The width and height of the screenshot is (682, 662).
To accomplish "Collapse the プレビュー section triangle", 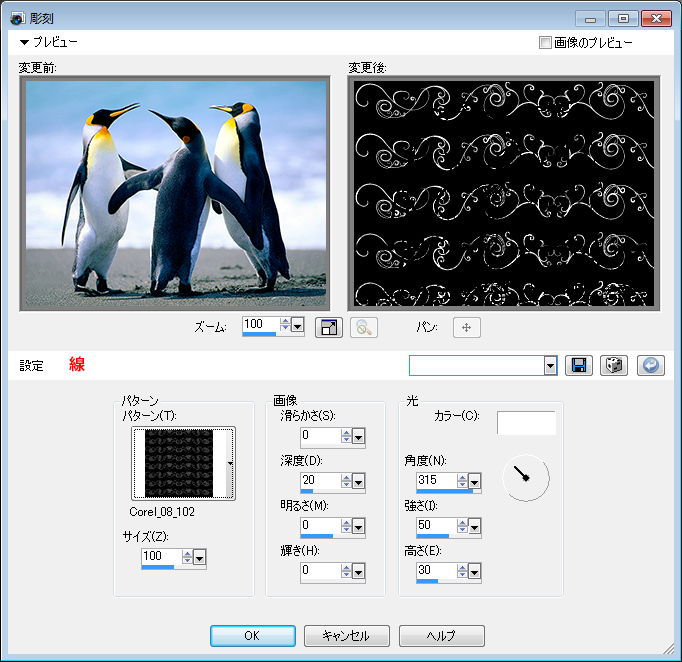I will (24, 43).
